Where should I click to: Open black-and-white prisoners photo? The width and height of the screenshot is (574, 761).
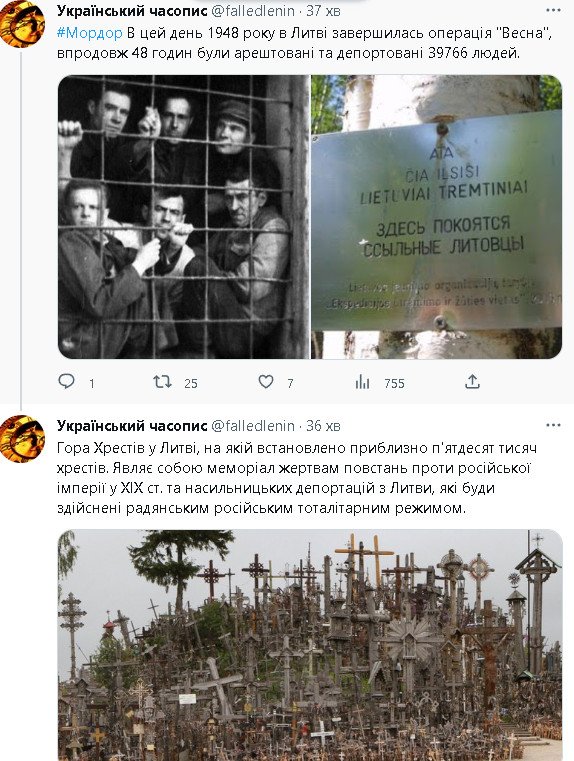coord(183,216)
